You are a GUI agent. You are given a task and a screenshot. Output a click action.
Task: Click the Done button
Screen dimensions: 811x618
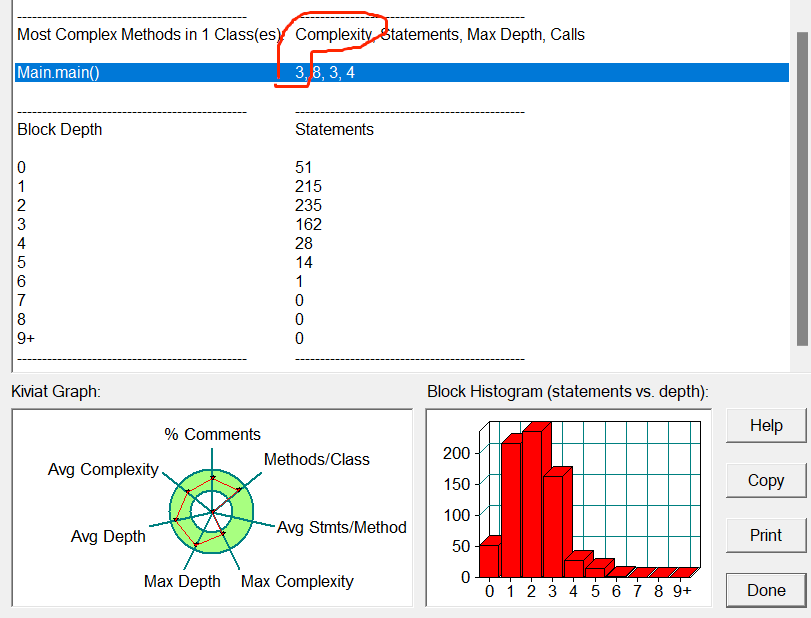point(766,590)
